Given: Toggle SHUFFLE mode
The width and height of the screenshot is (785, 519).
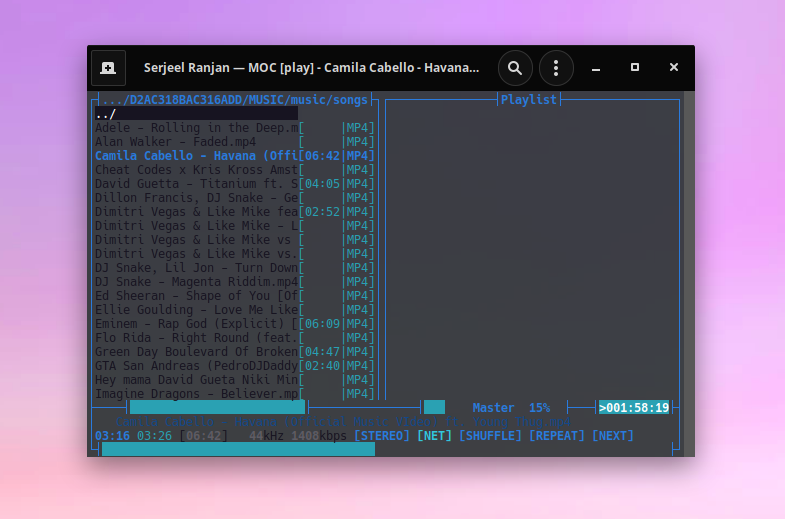Looking at the screenshot, I should tap(490, 436).
